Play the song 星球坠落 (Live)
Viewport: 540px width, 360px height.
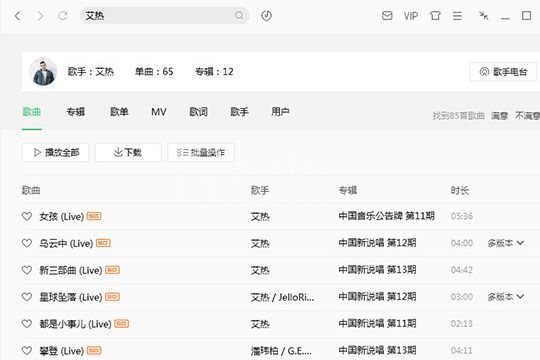coord(71,297)
